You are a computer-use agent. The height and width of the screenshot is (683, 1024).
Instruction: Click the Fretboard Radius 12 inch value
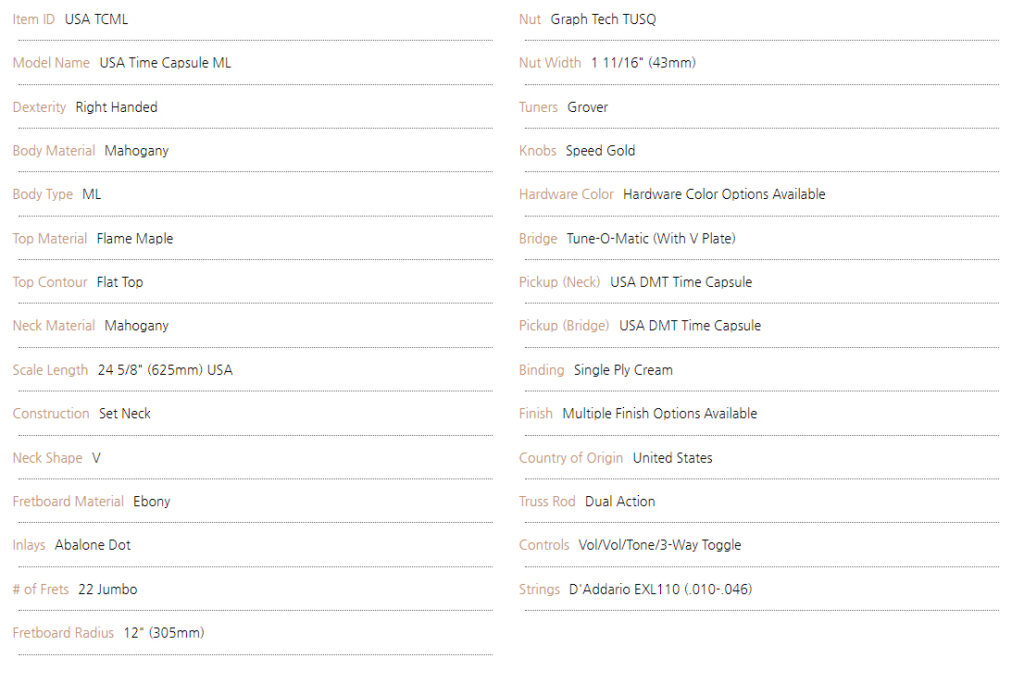tap(164, 633)
